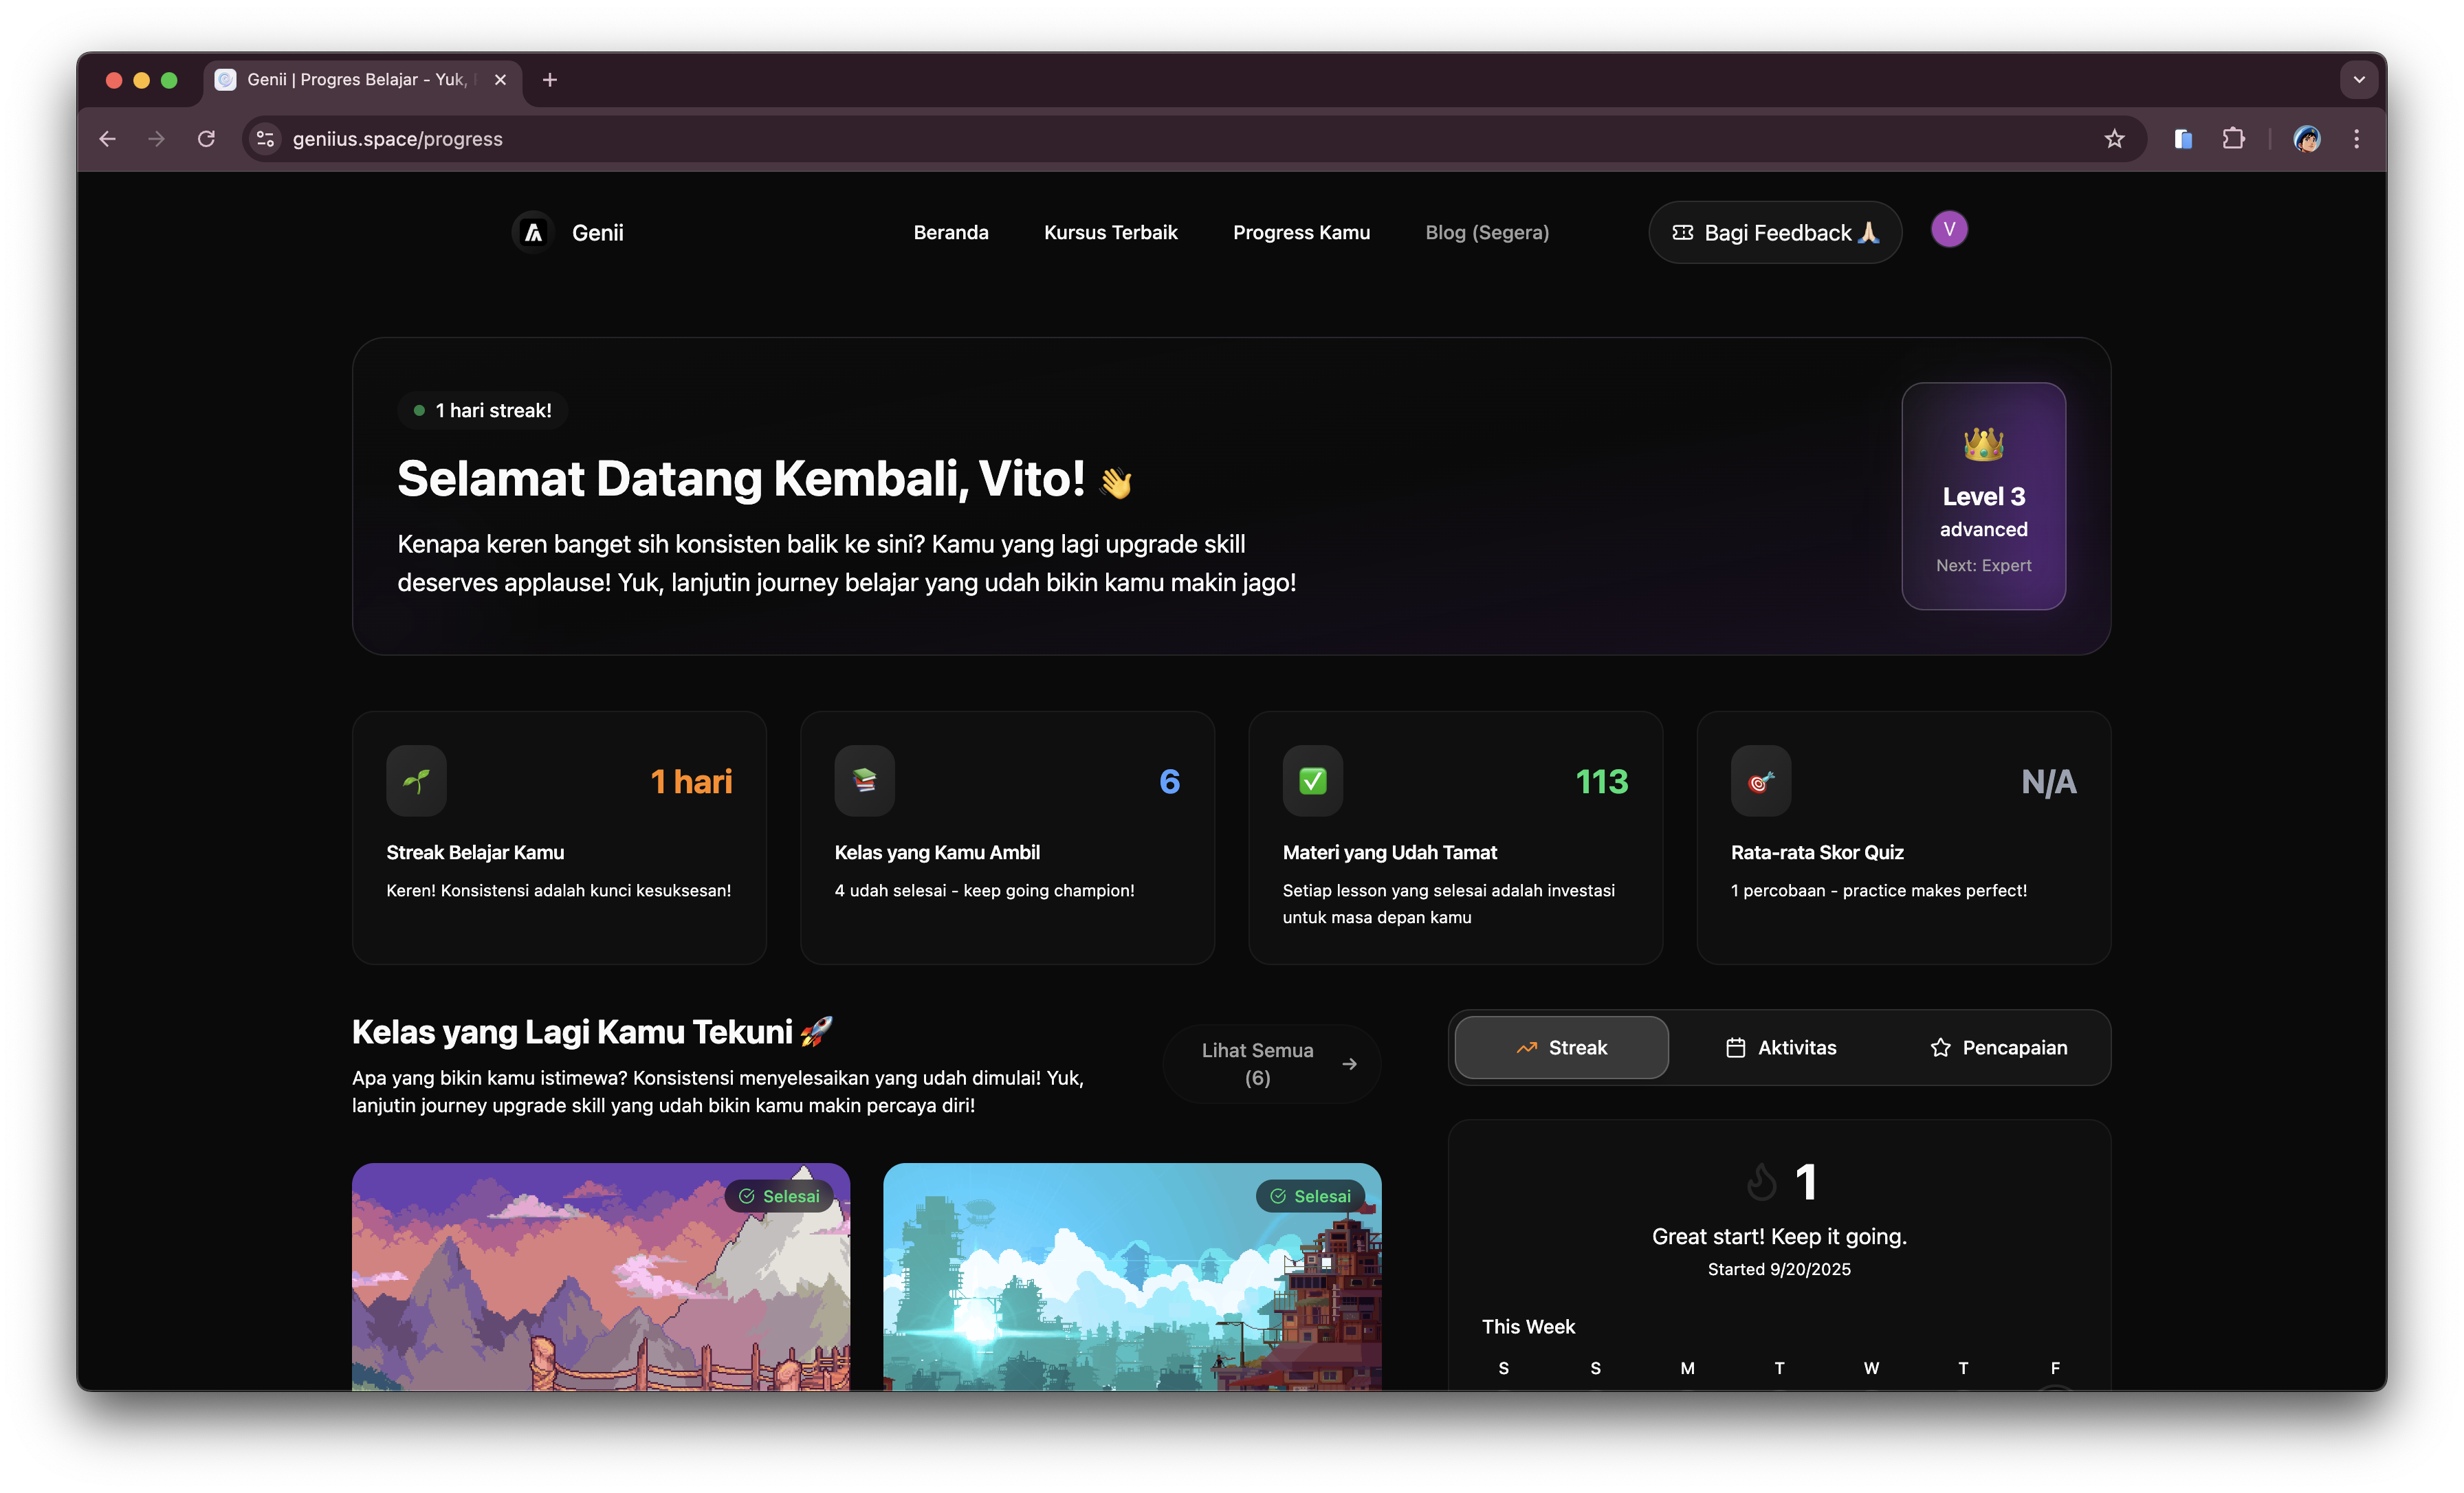Viewport: 2464px width, 1493px height.
Task: Go to Beranda in navigation
Action: click(x=950, y=232)
